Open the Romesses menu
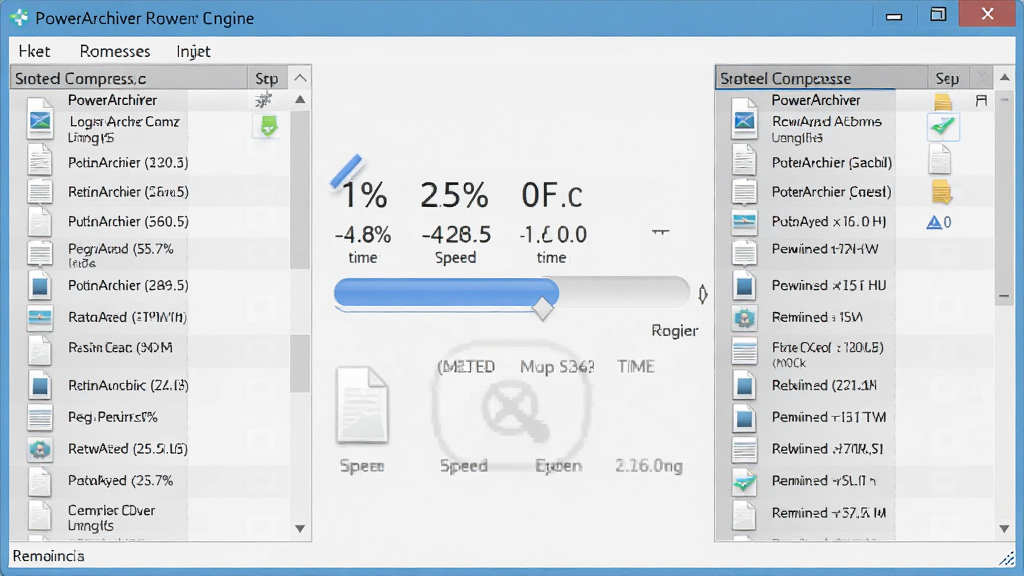The image size is (1024, 576). click(x=115, y=51)
